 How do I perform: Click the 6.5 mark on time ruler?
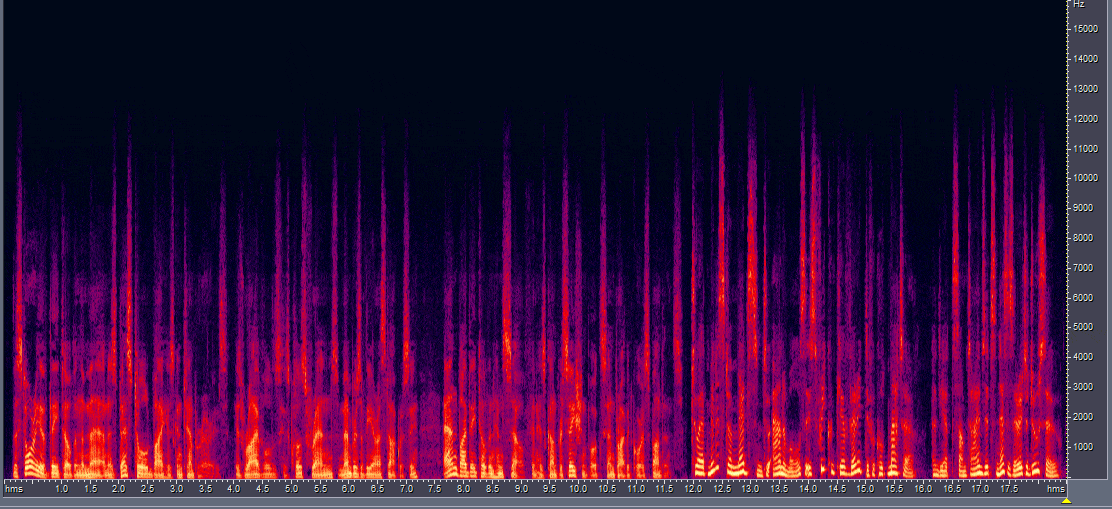(377, 489)
